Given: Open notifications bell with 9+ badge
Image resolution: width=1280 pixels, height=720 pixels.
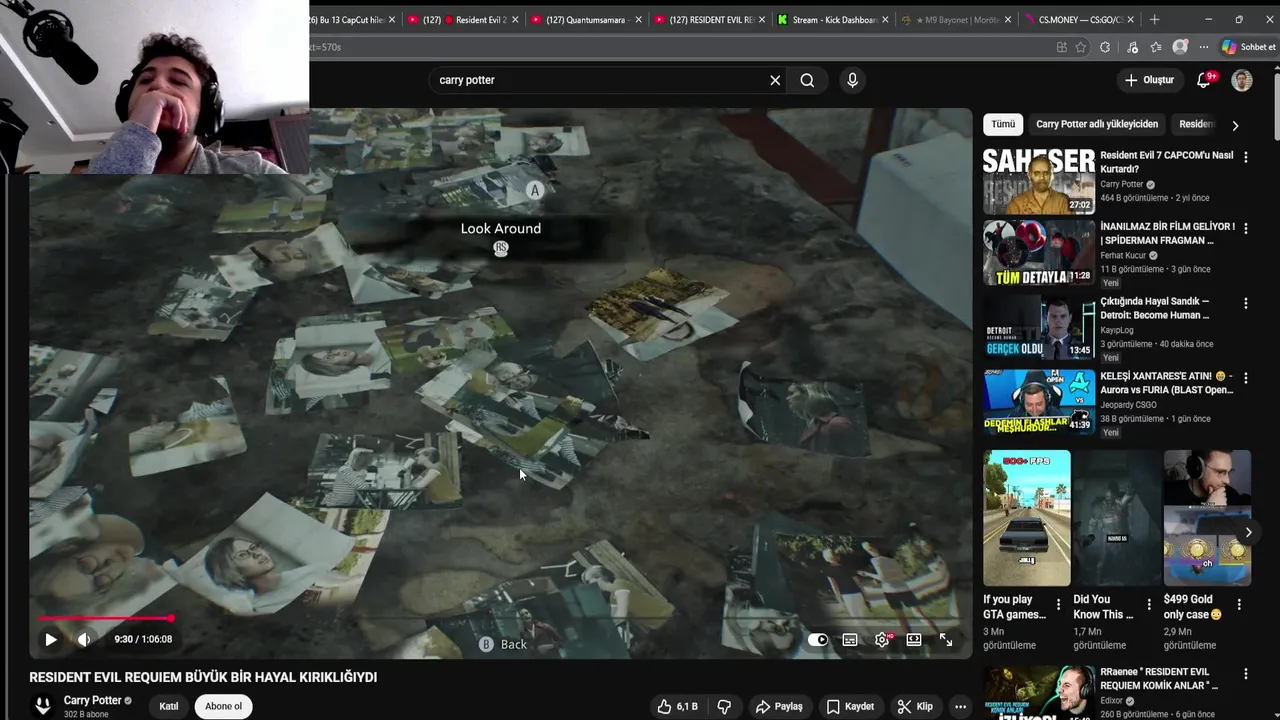Looking at the screenshot, I should pos(1204,80).
